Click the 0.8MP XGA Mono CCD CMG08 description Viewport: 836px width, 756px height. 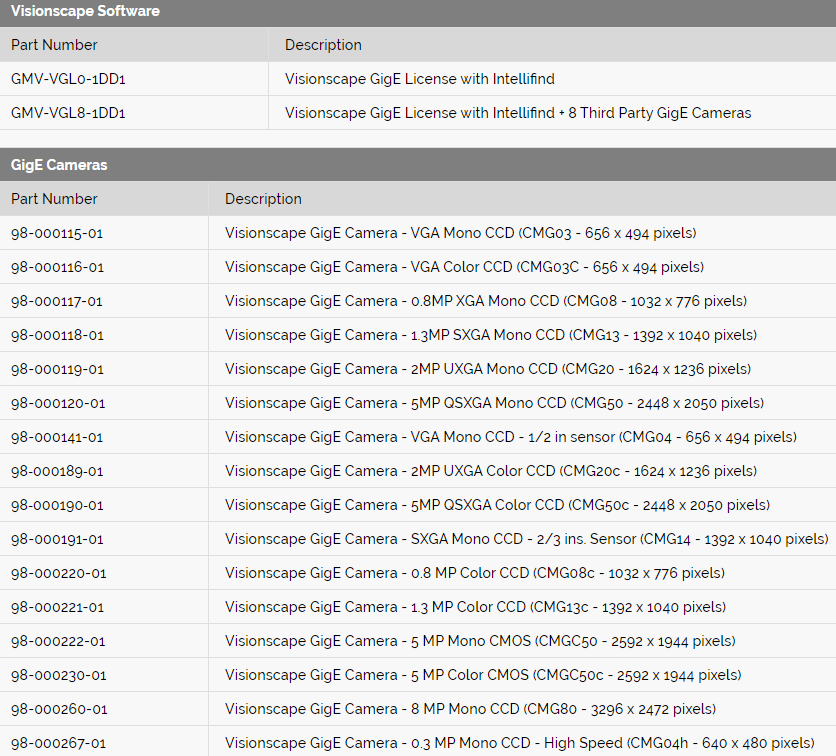point(486,302)
